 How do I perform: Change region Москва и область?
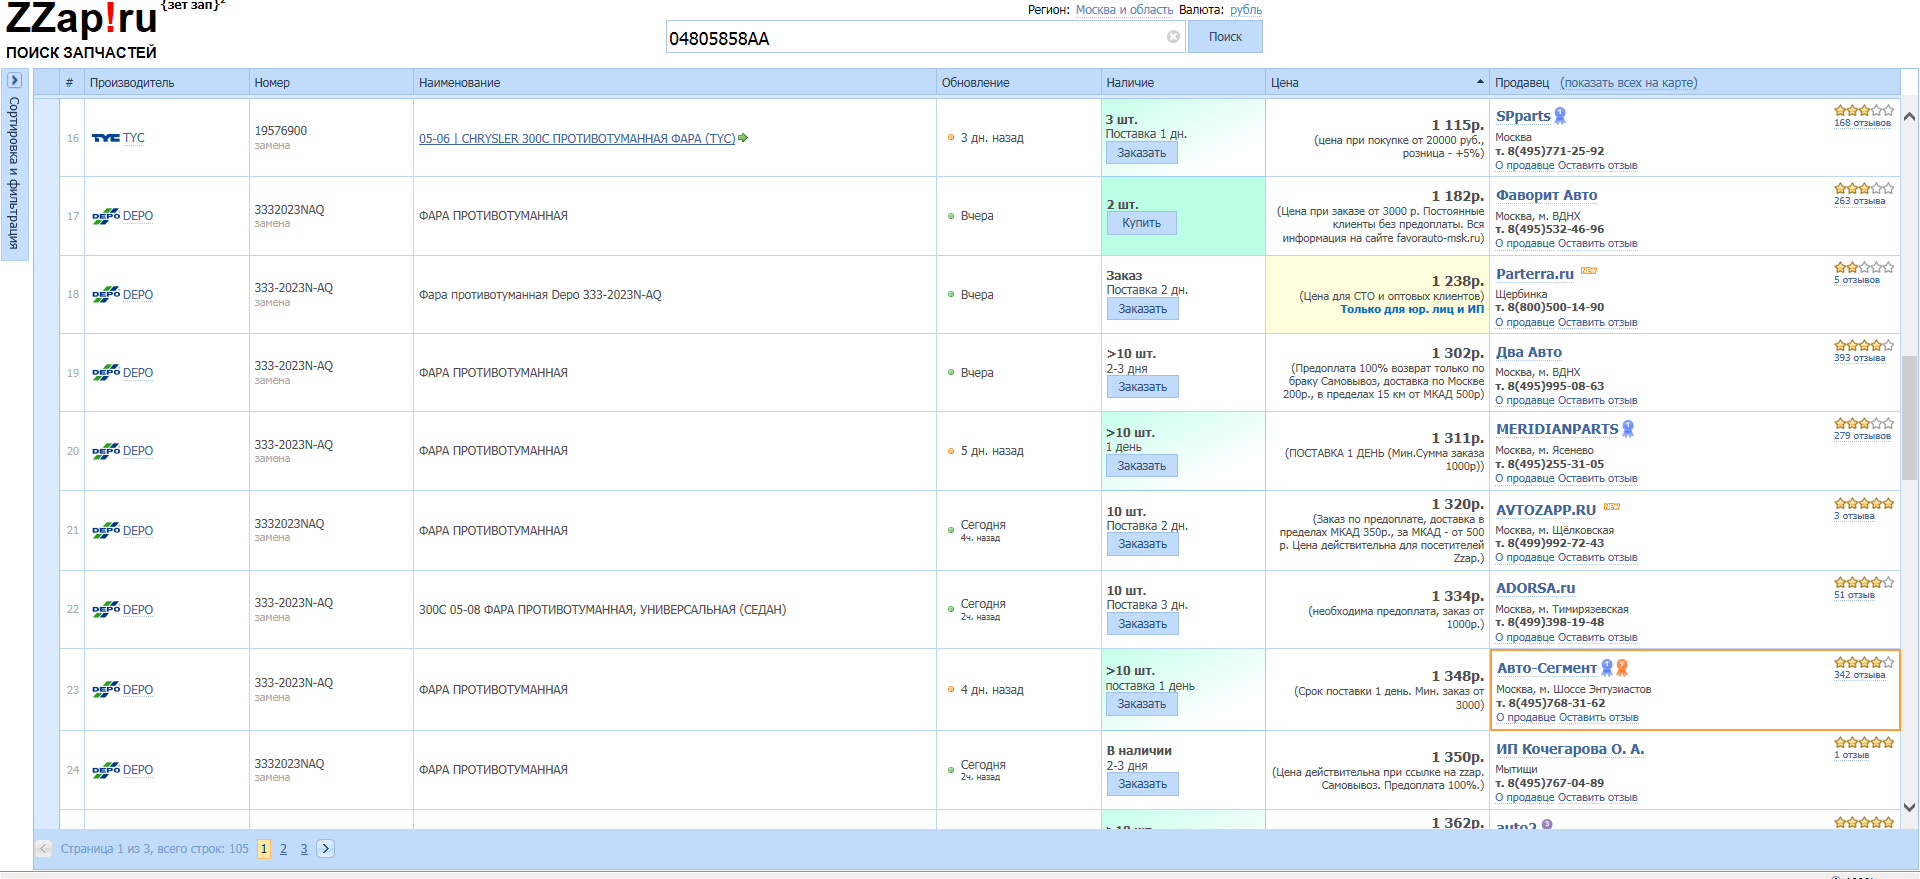pos(1124,10)
